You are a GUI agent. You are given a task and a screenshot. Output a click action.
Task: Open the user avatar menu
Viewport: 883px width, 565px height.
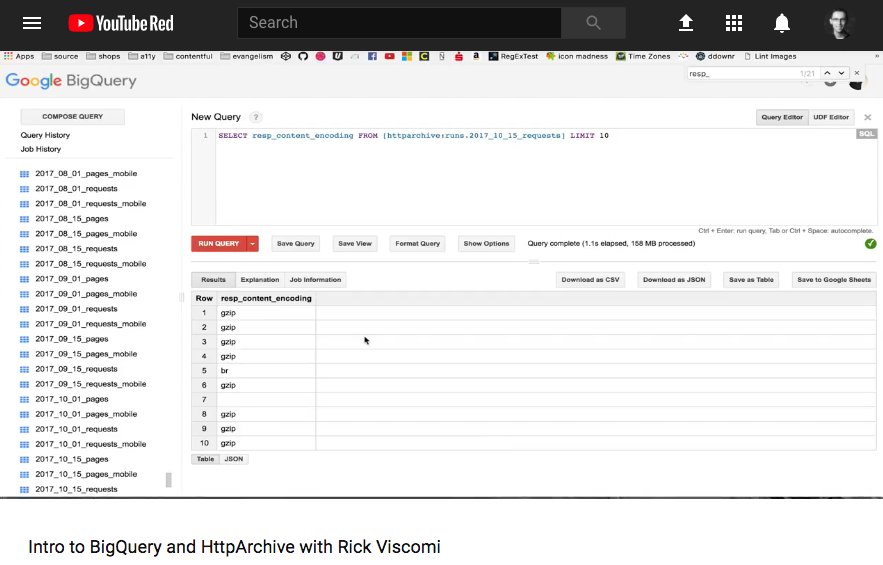tap(839, 24)
